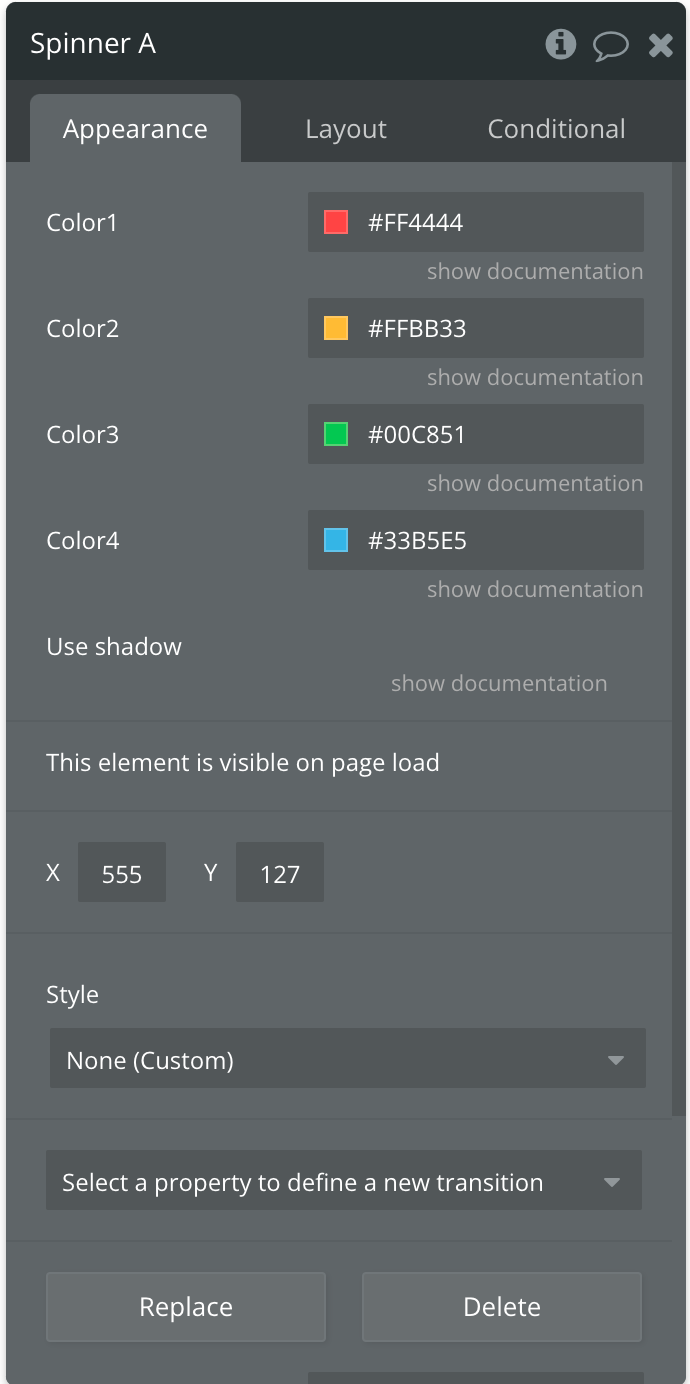Click the Delete button
The image size is (690, 1384).
coord(501,1306)
